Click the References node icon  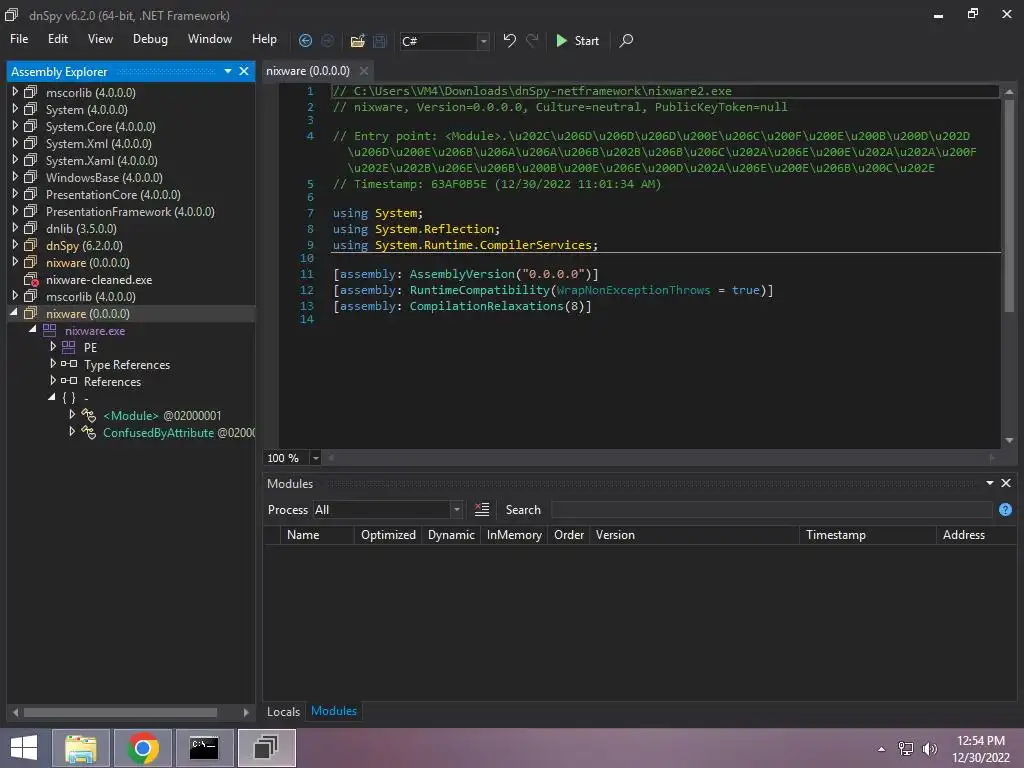69,381
